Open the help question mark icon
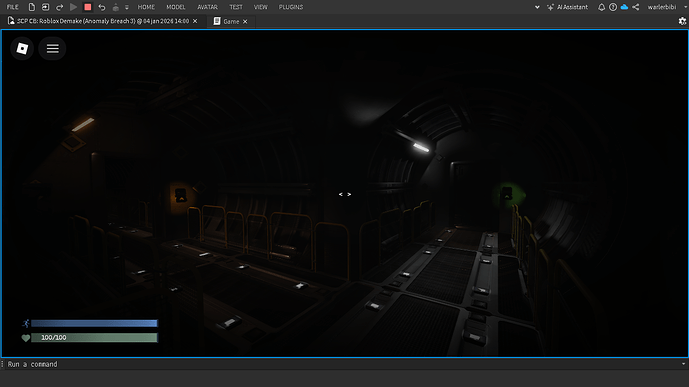The image size is (689, 387). pos(613,7)
